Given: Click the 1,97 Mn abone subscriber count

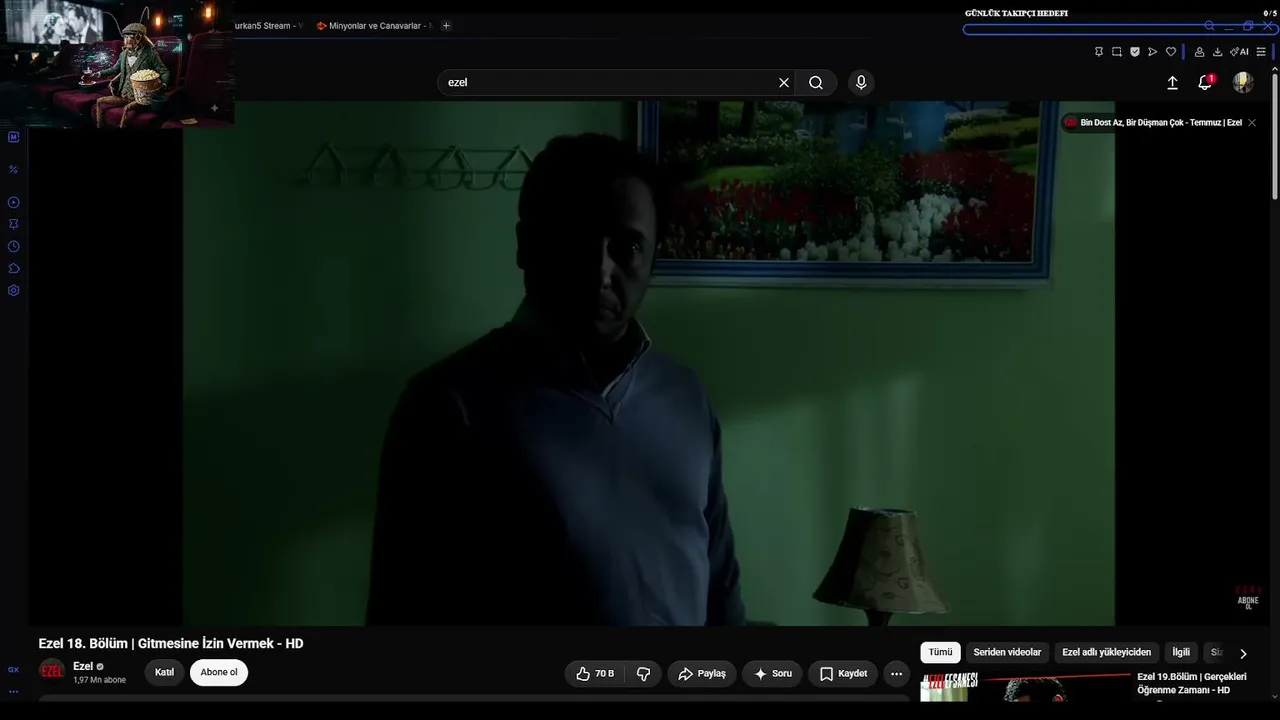Looking at the screenshot, I should (100, 681).
